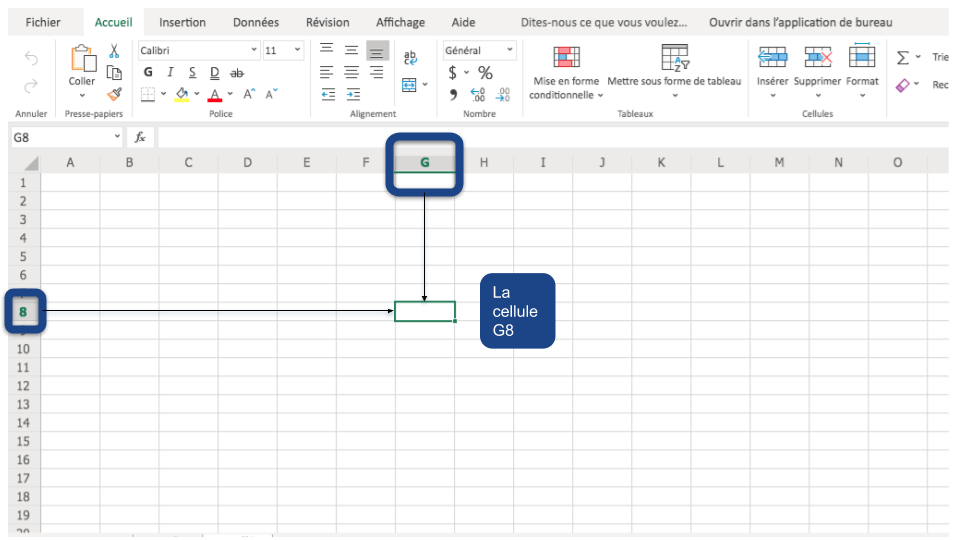Toggle bold formatting (G button)

click(148, 72)
